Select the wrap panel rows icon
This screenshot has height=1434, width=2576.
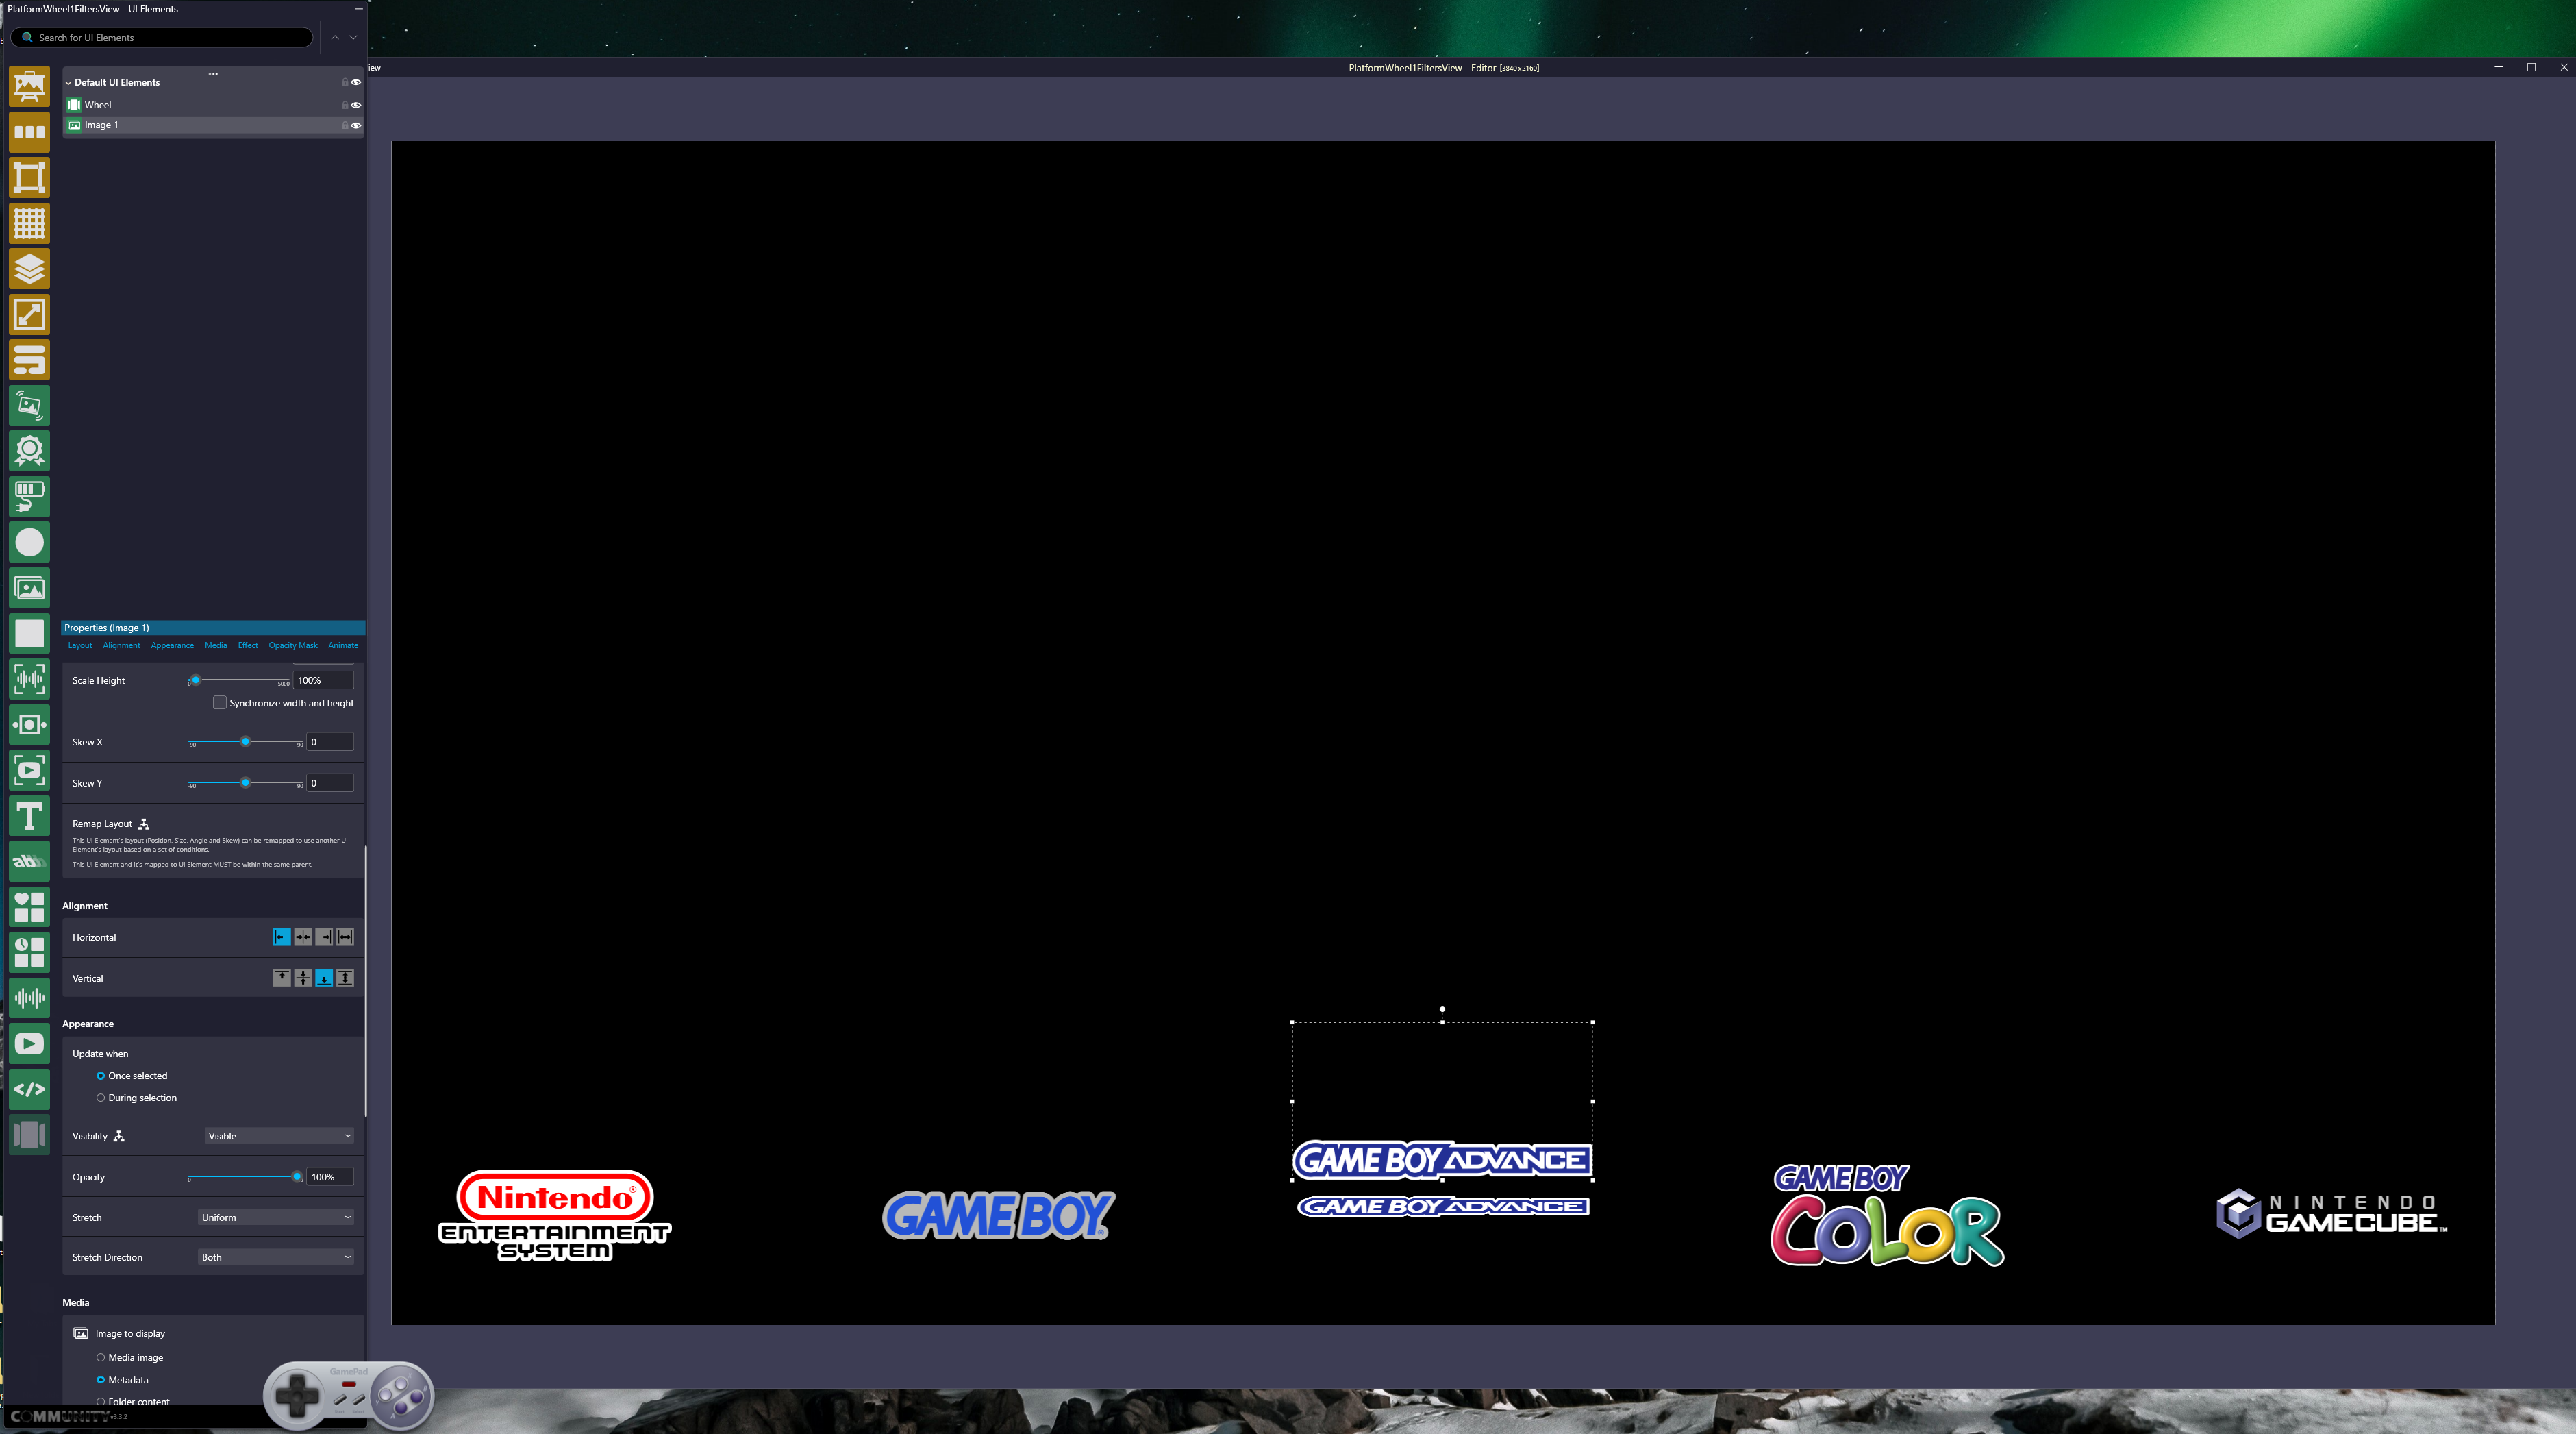point(29,360)
